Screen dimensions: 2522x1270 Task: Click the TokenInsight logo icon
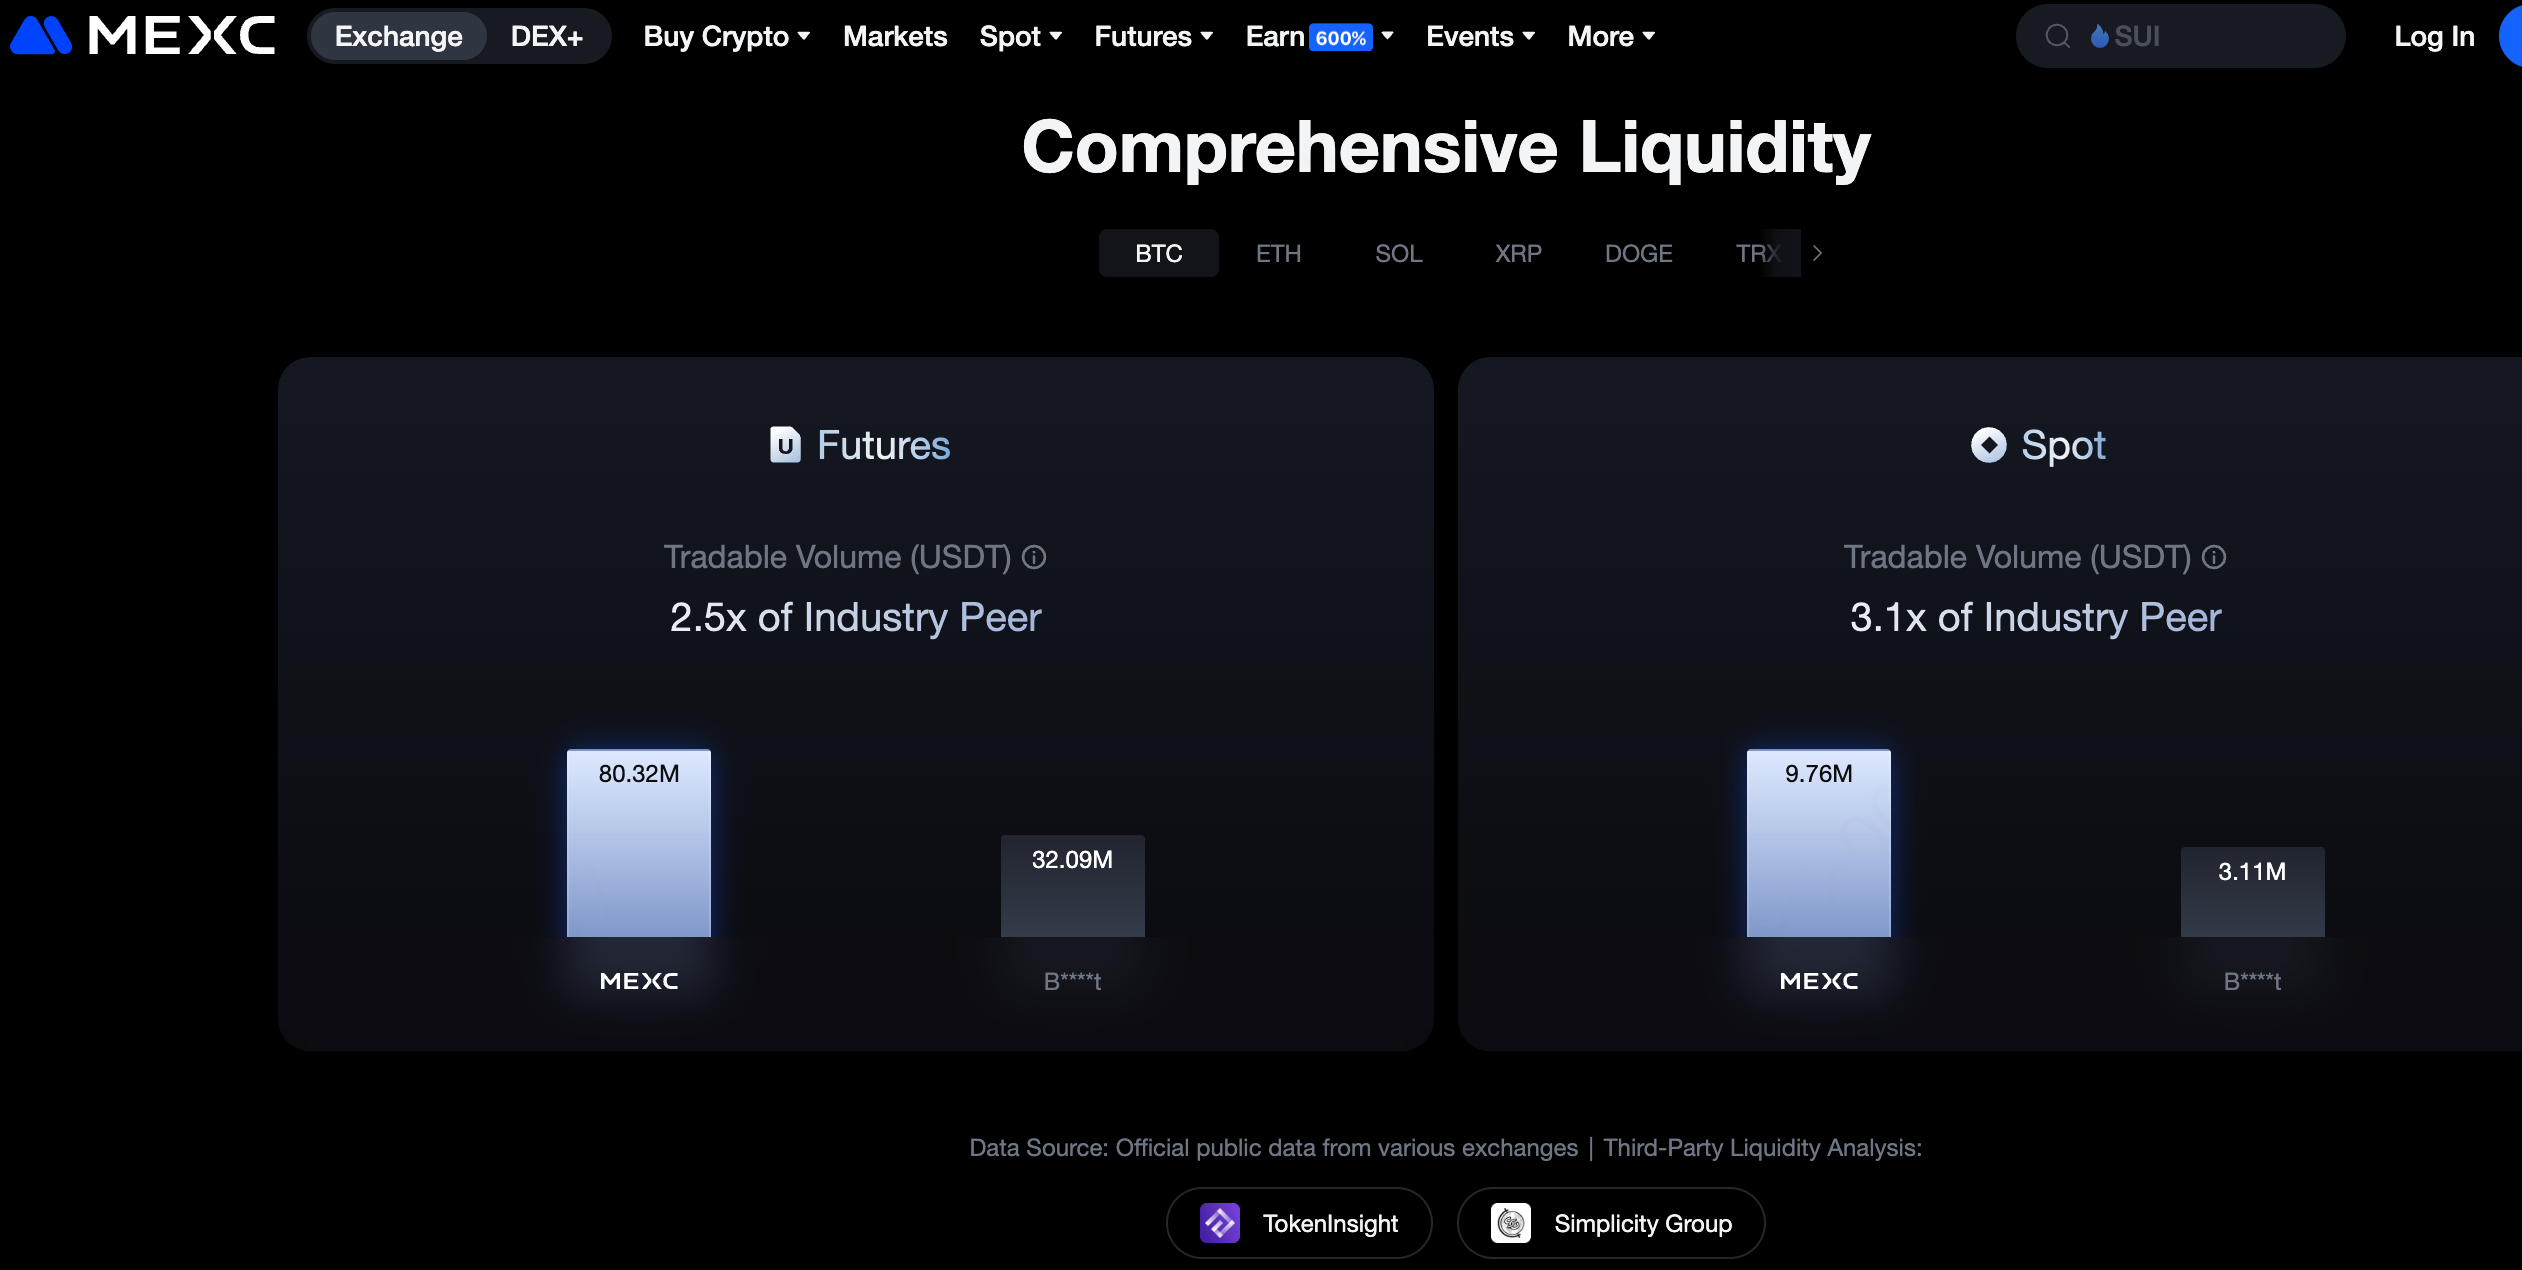pos(1219,1223)
